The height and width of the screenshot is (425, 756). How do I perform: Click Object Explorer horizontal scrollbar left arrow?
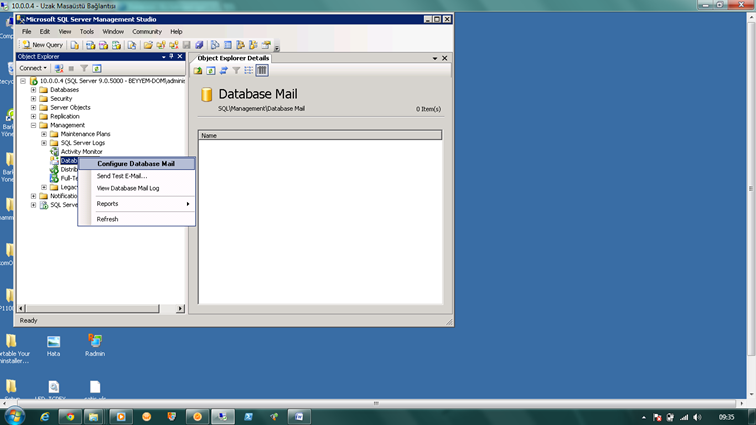(21, 308)
